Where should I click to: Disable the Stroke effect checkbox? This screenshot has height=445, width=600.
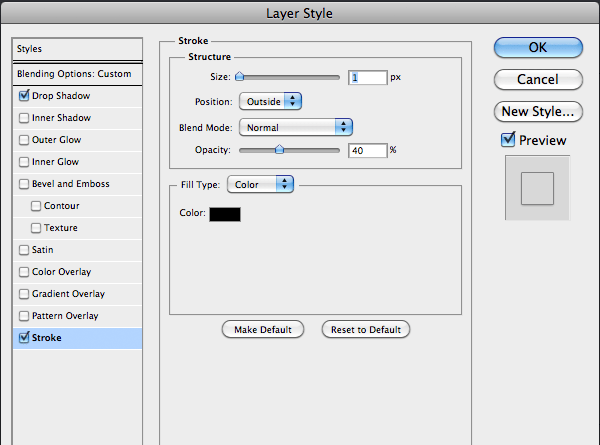coord(24,337)
